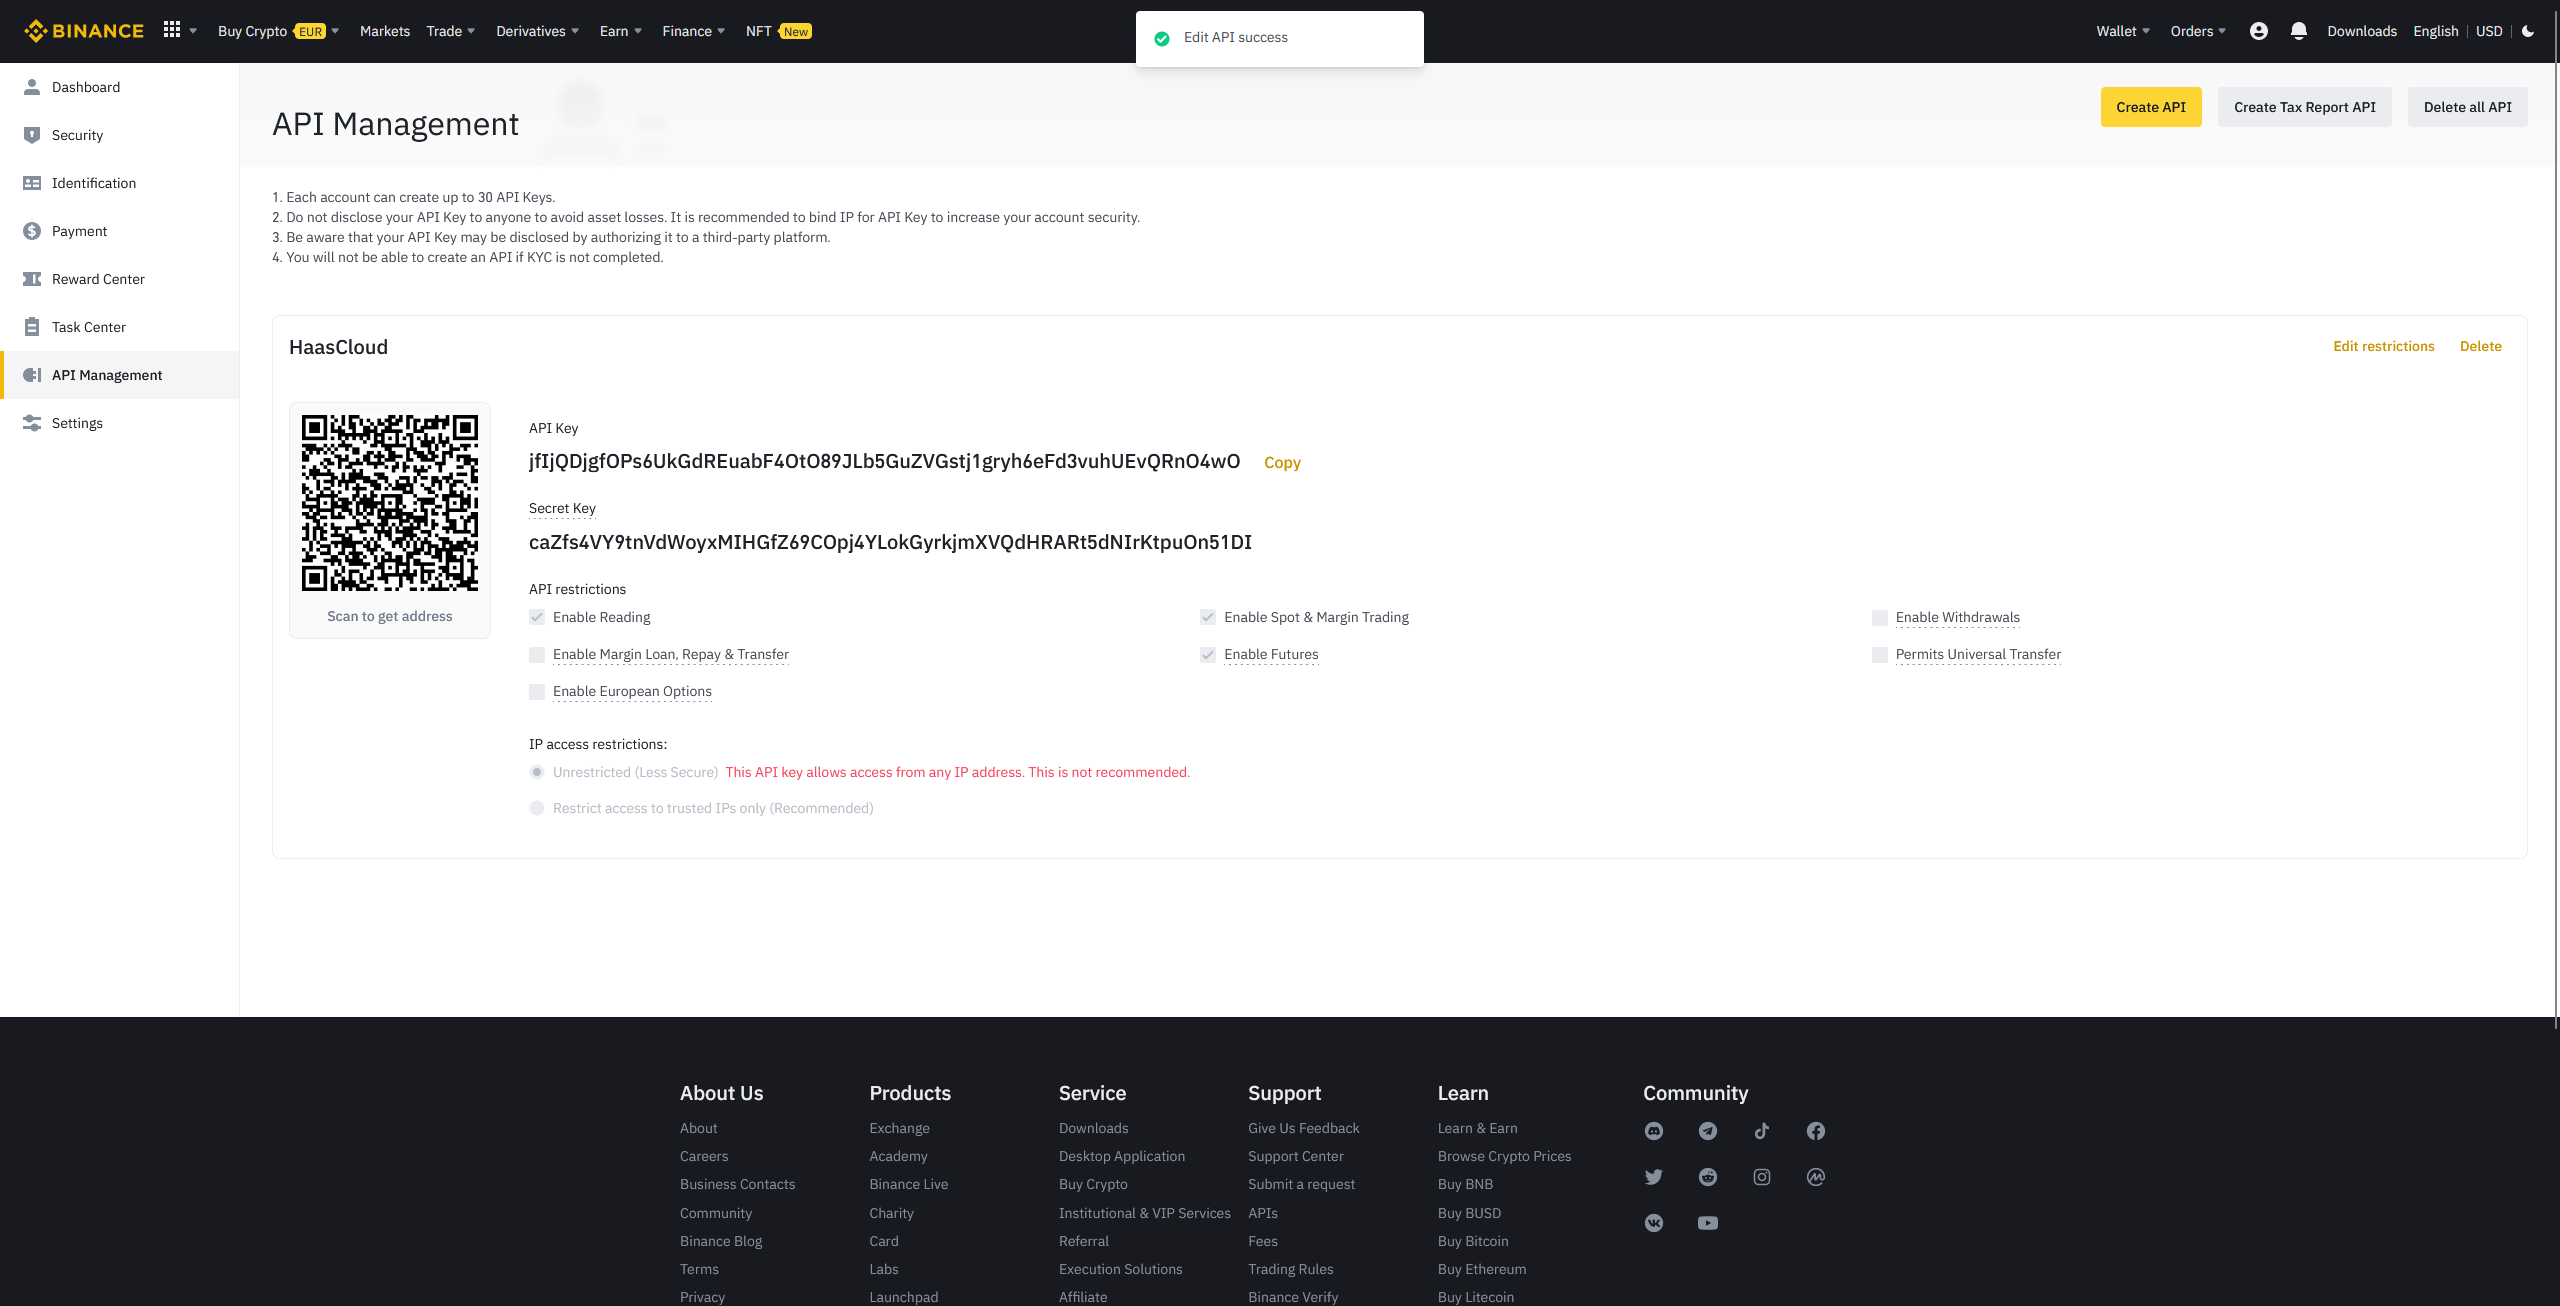The height and width of the screenshot is (1306, 2560).
Task: Open the Telegram community icon
Action: coord(1708,1131)
